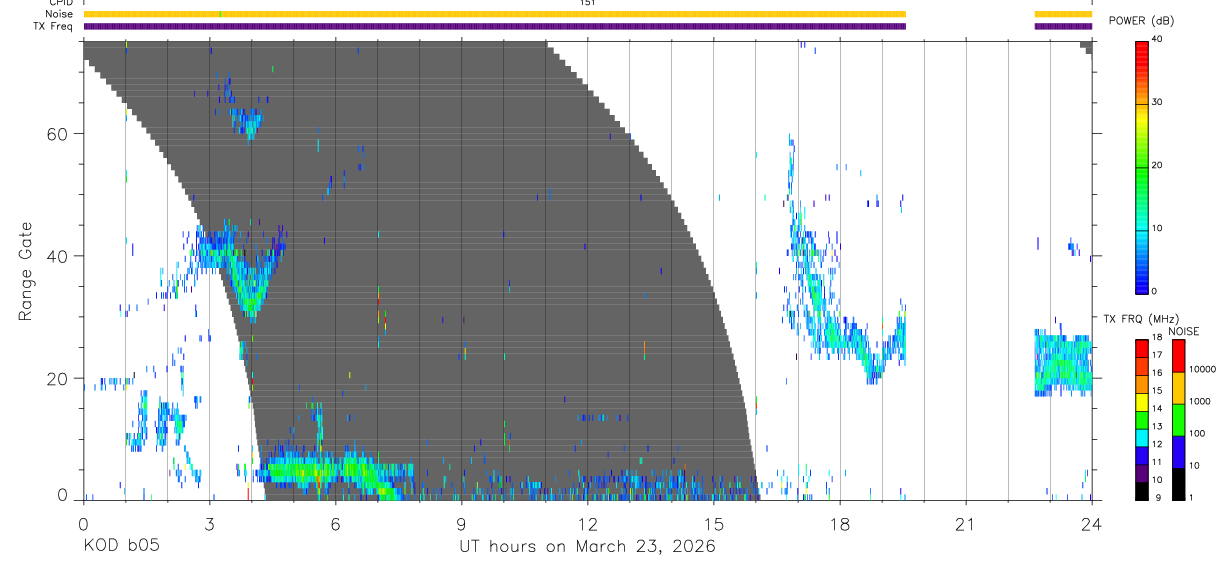
Task: Click the 15 tick on UT hours axis
Action: tap(713, 523)
